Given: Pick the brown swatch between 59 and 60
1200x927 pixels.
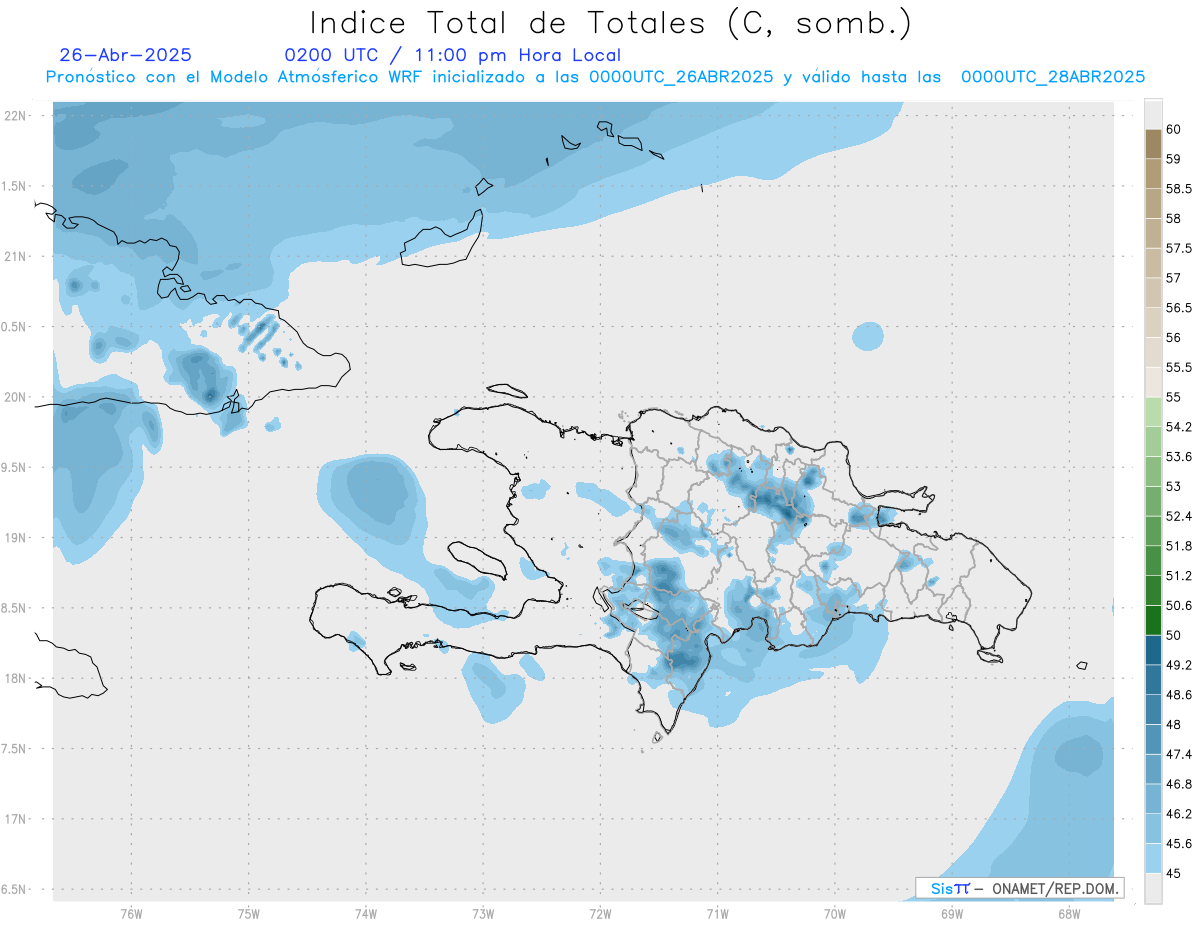Looking at the screenshot, I should pyautogui.click(x=1153, y=143).
